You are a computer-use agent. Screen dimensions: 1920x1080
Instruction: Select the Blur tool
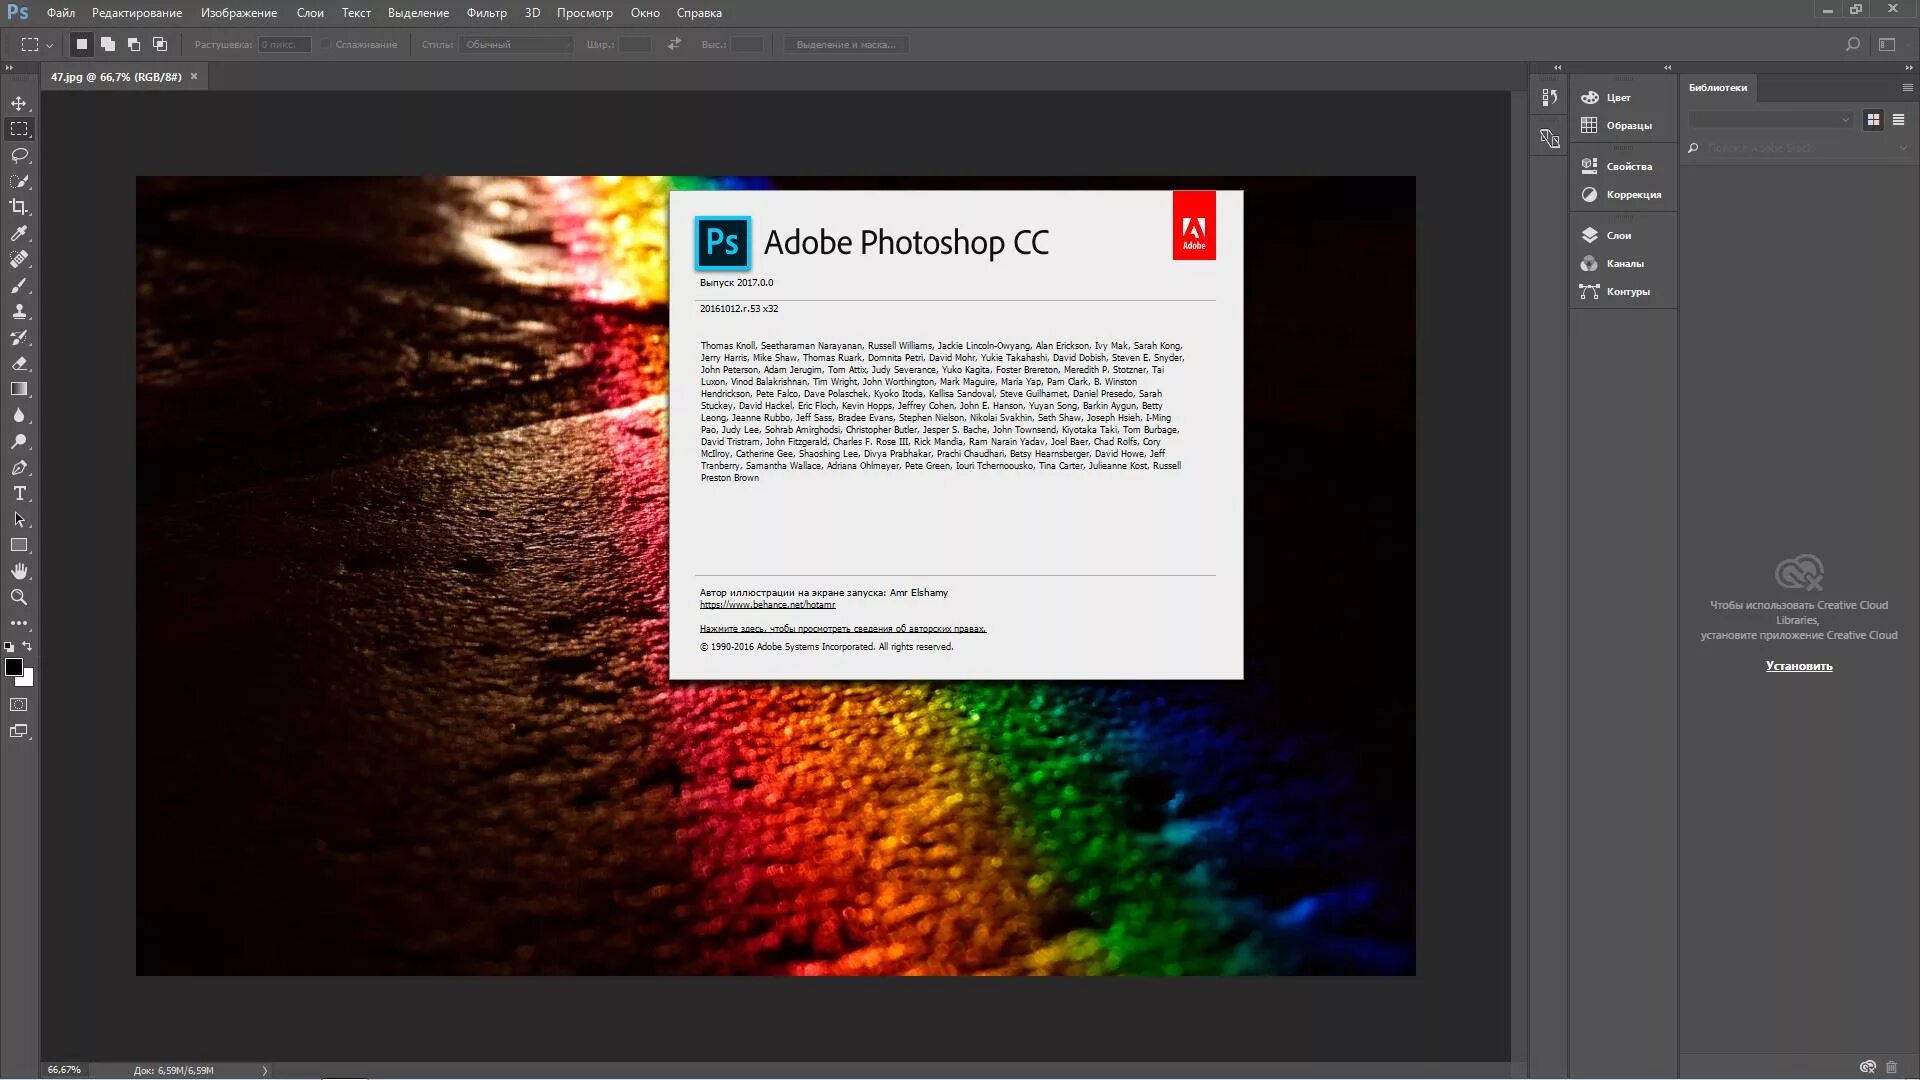click(x=19, y=415)
